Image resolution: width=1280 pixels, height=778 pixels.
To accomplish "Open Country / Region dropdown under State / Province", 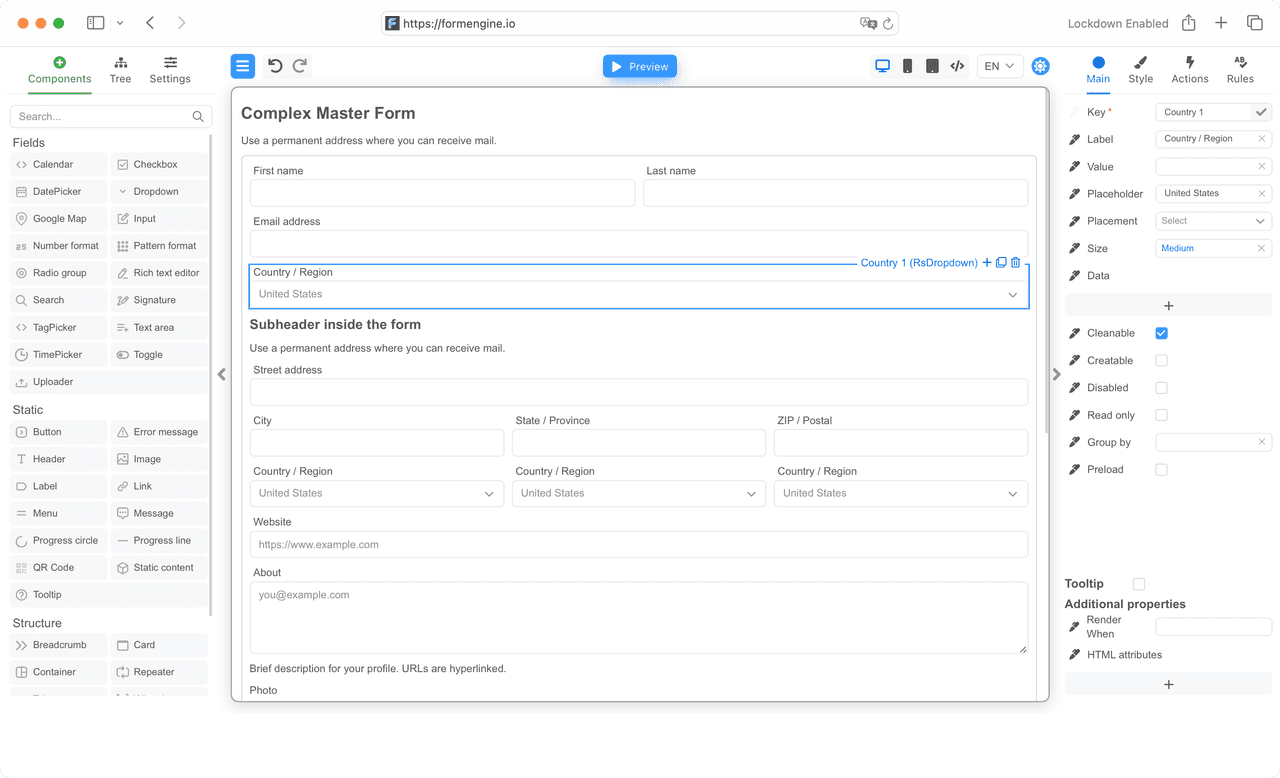I will 639,494.
